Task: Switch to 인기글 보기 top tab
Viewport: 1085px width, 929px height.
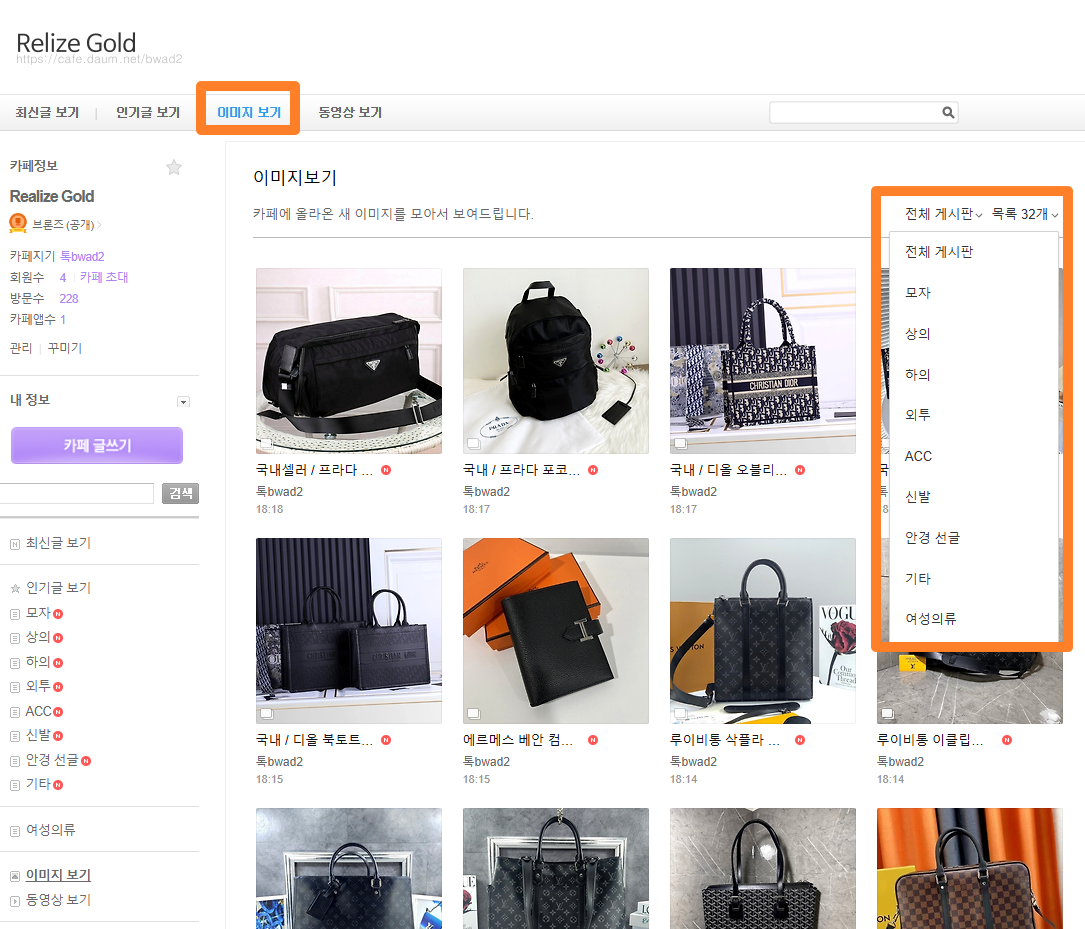Action: tap(148, 112)
